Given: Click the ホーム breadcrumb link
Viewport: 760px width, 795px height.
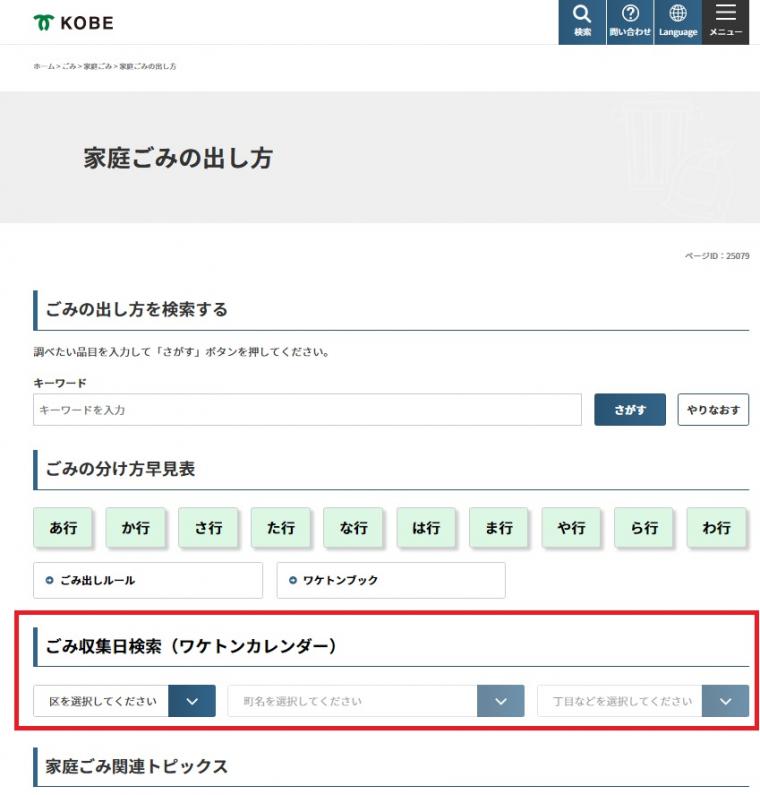Looking at the screenshot, I should click(44, 66).
